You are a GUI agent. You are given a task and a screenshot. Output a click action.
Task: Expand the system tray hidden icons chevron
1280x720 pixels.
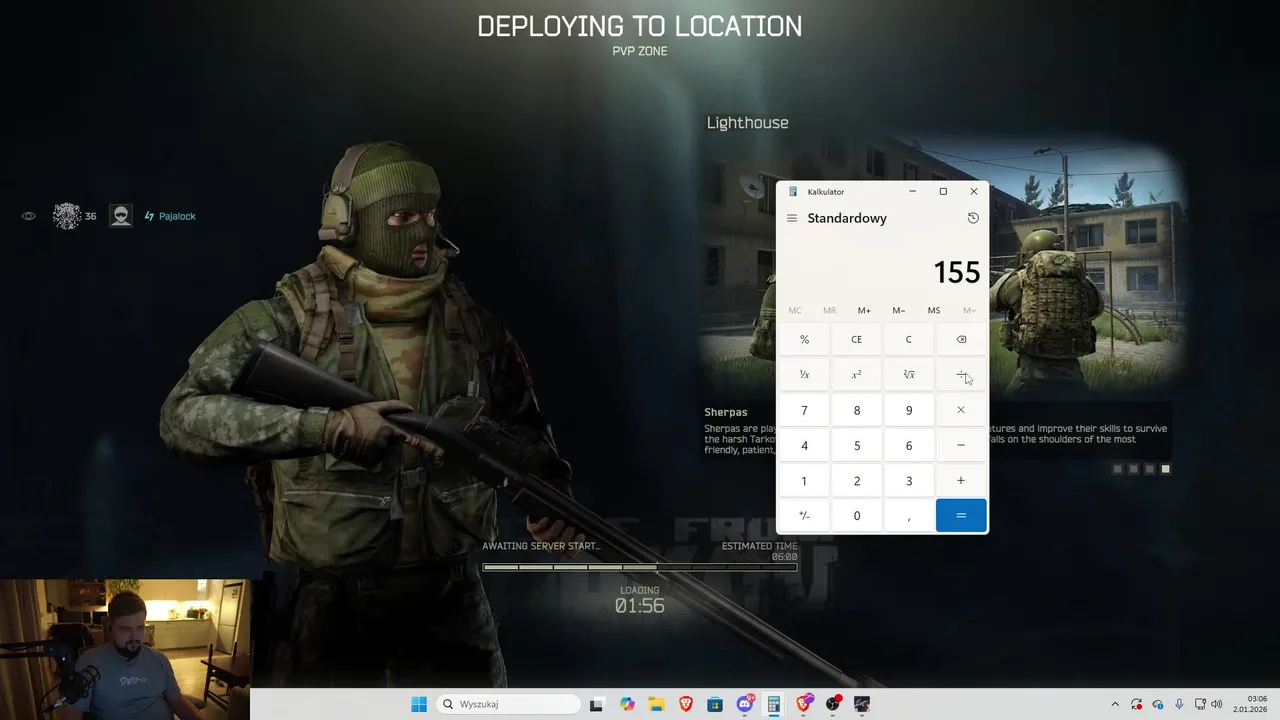[x=1115, y=704]
